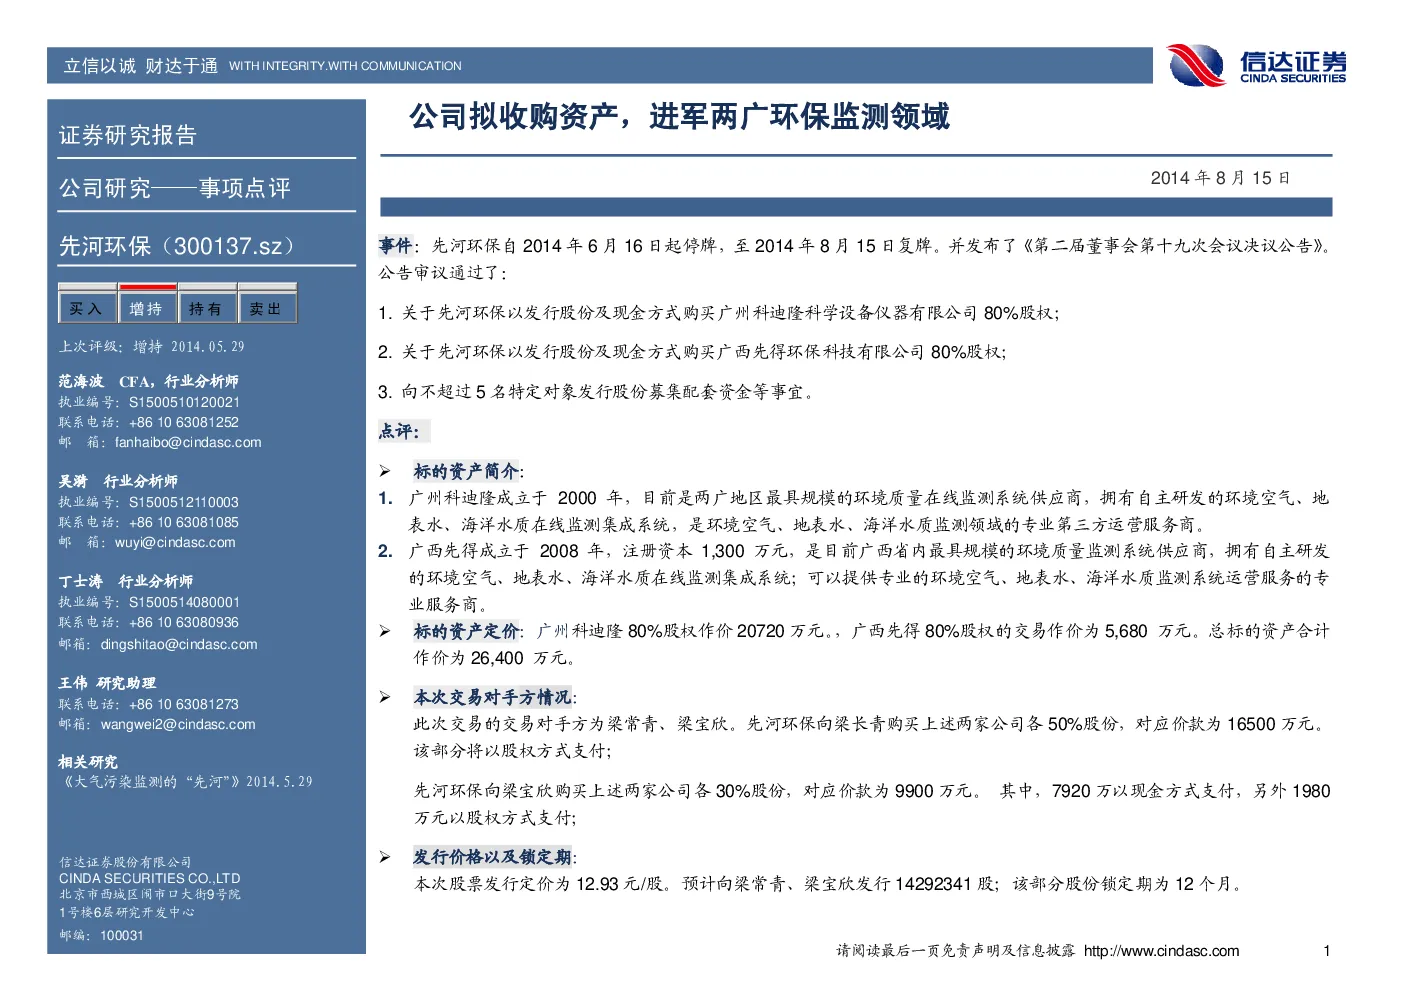Click the 事件 label
Image resolution: width=1403 pixels, height=992 pixels.
(395, 245)
